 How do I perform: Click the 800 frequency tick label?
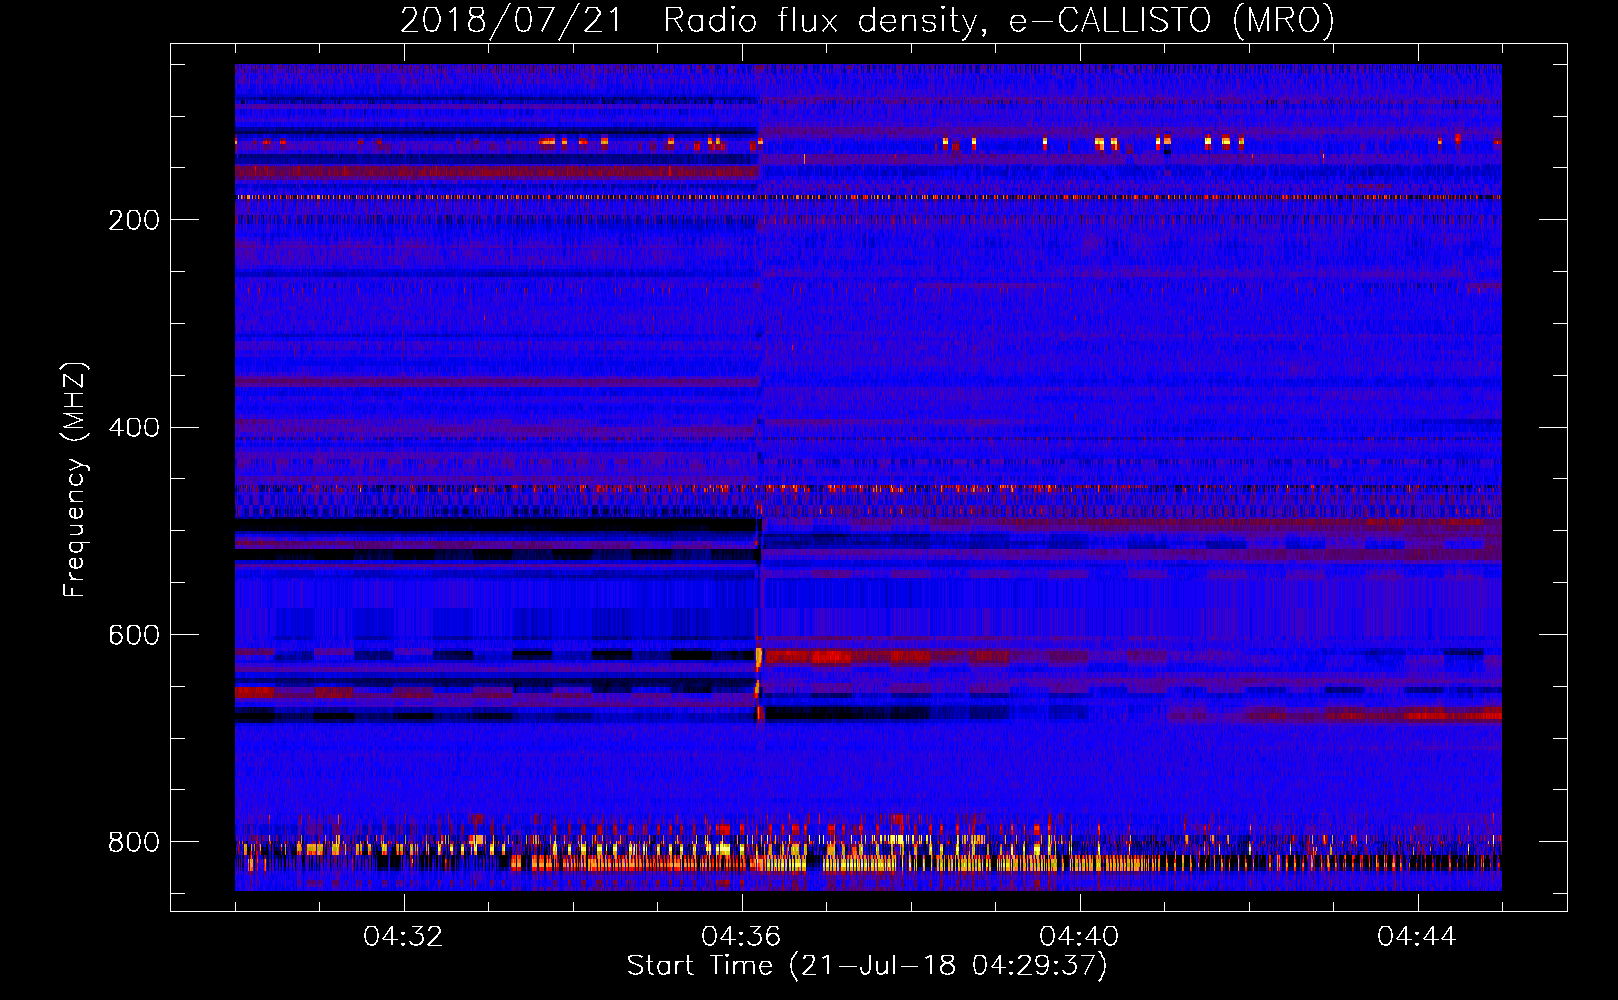(134, 842)
